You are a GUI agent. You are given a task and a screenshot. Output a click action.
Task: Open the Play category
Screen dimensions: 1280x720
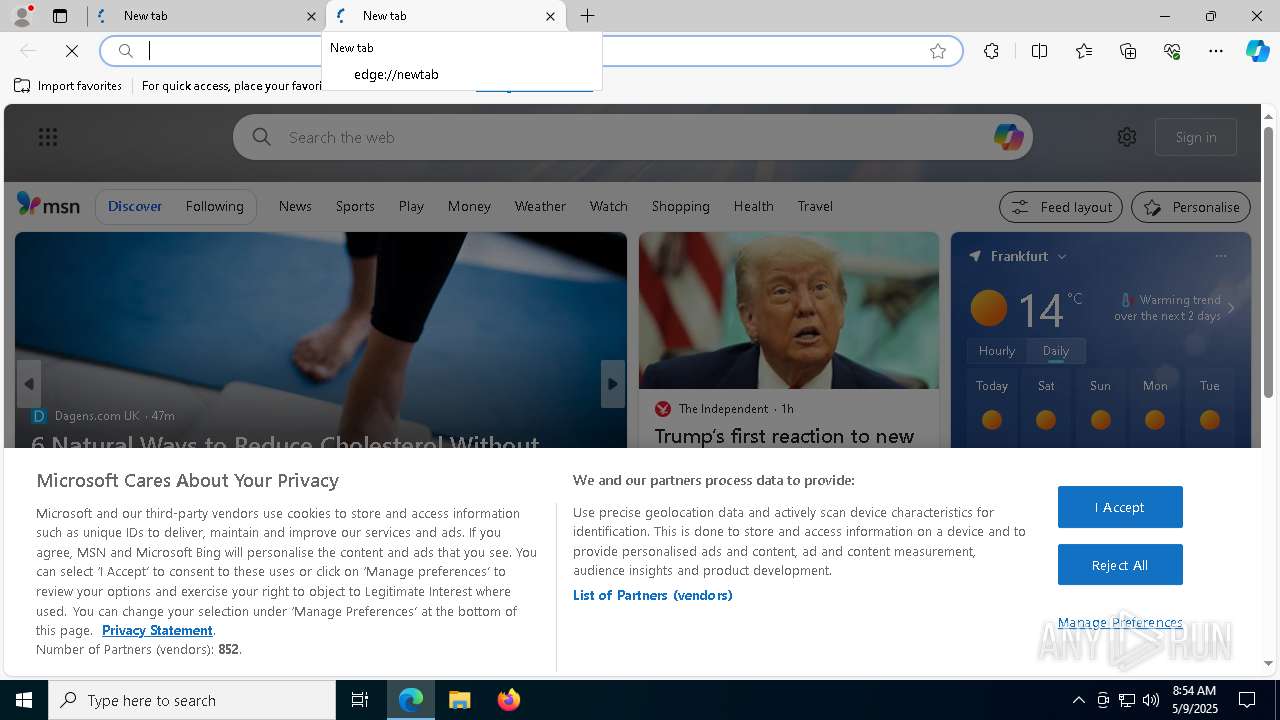pos(411,206)
